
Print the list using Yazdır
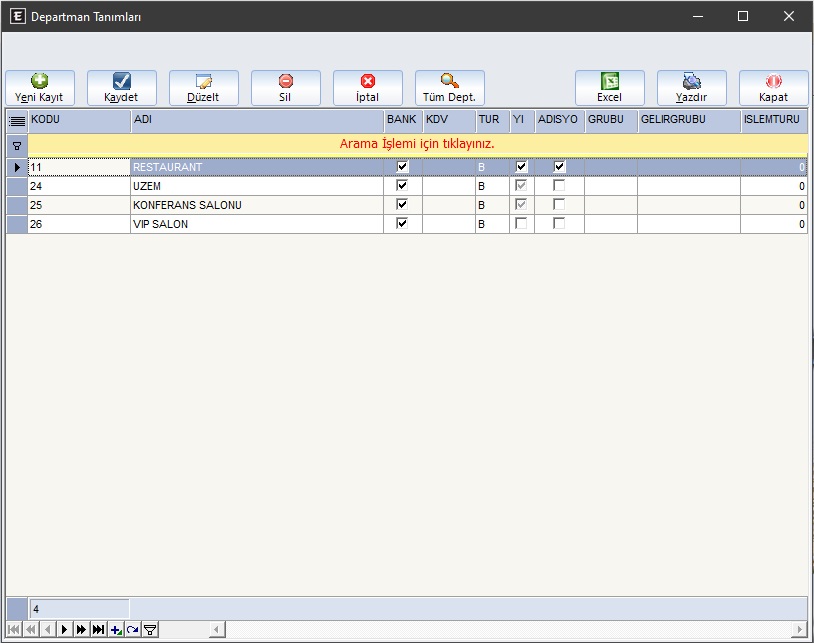[x=692, y=88]
